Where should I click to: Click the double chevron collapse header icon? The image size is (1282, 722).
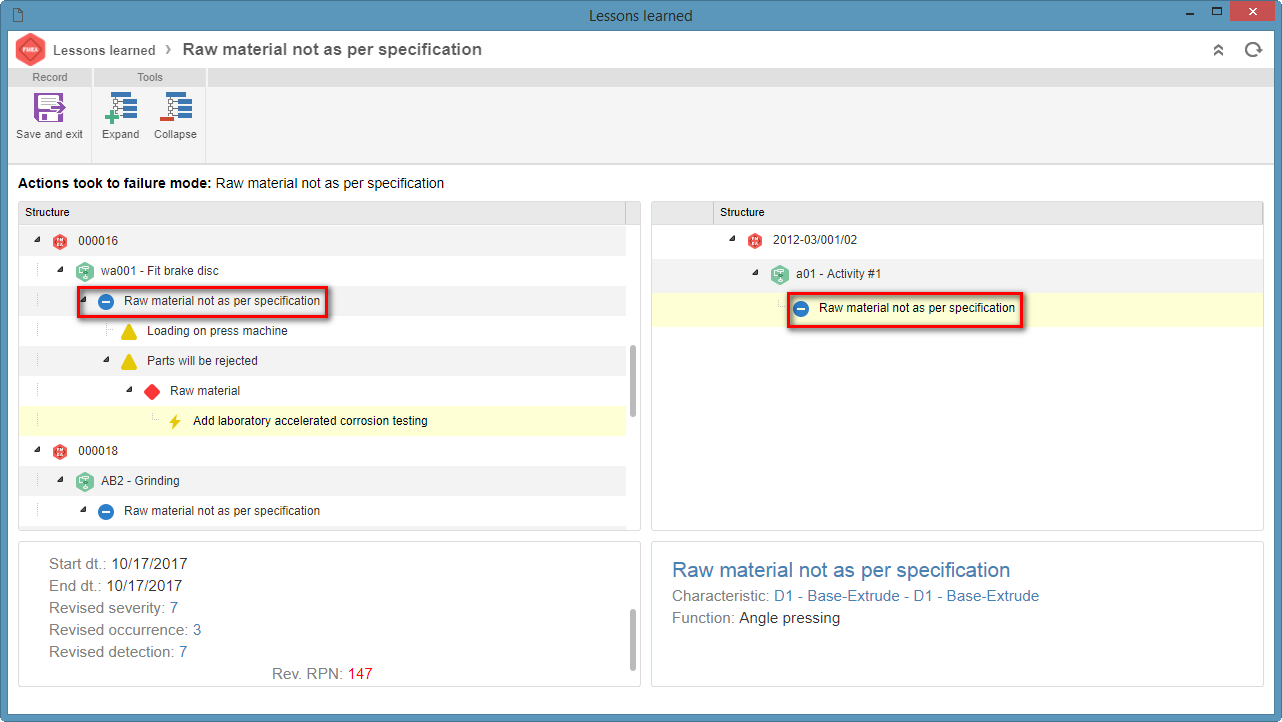point(1218,50)
